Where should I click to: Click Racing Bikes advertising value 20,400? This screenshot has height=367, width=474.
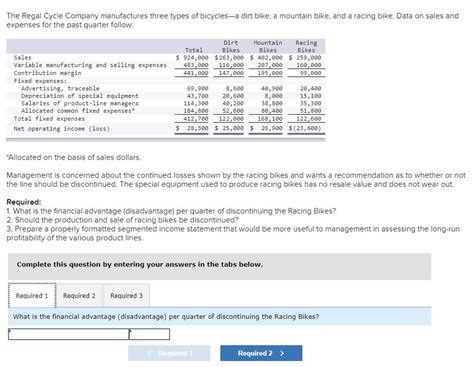[x=310, y=88]
